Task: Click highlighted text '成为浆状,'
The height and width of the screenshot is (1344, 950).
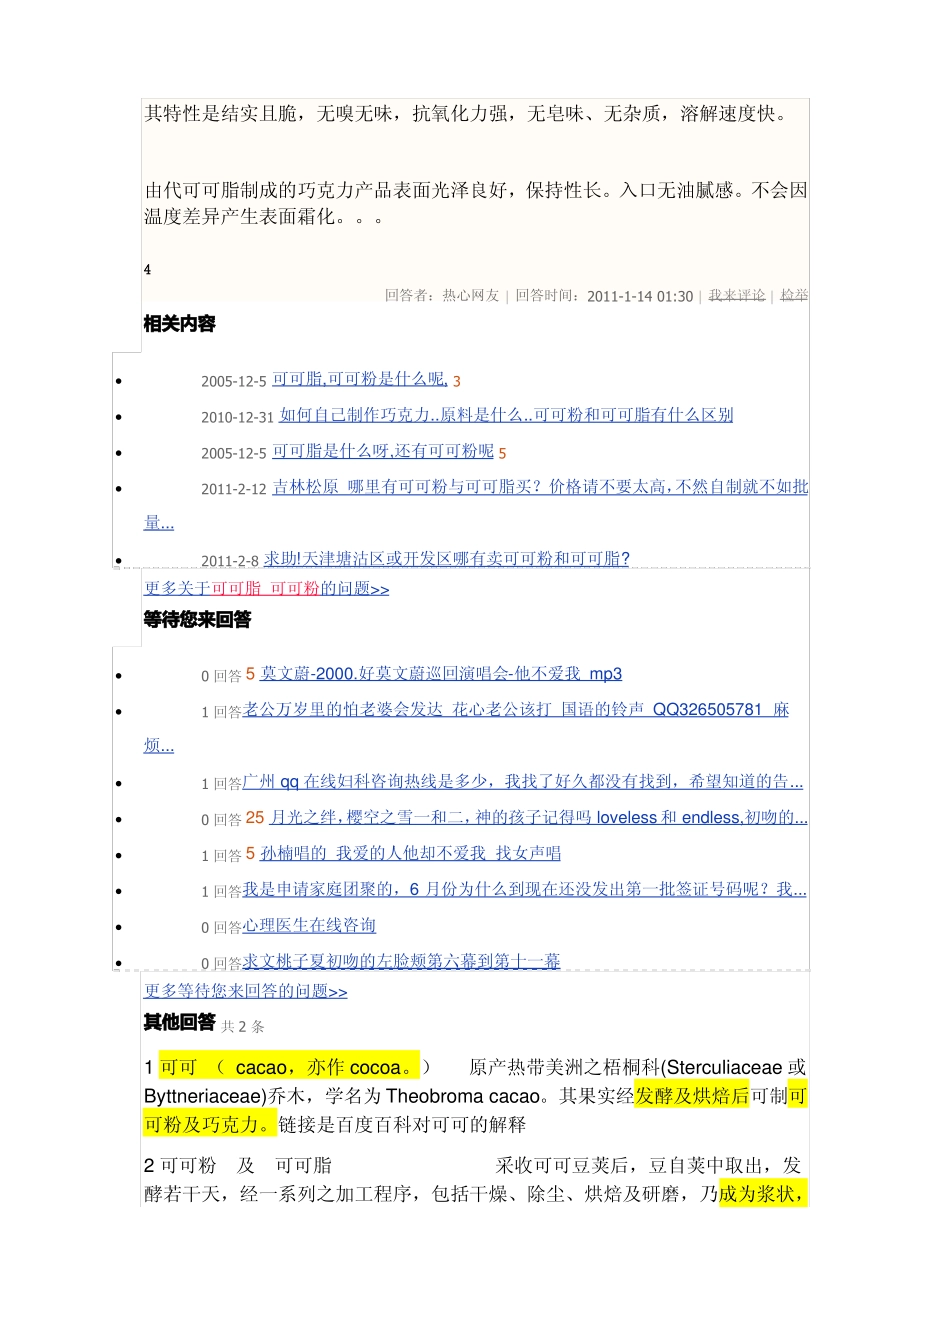Action: click(x=763, y=1194)
